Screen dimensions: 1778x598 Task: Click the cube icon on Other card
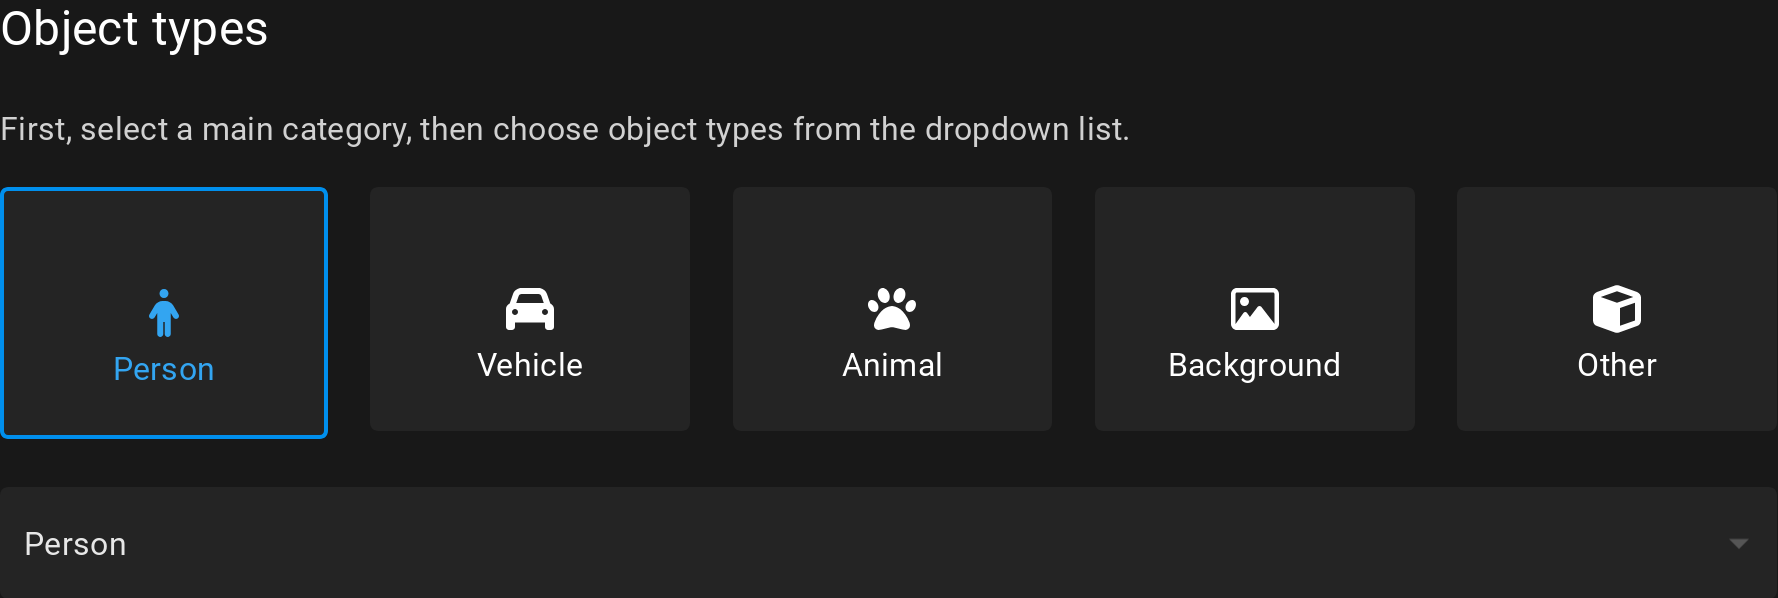pyautogui.click(x=1616, y=308)
